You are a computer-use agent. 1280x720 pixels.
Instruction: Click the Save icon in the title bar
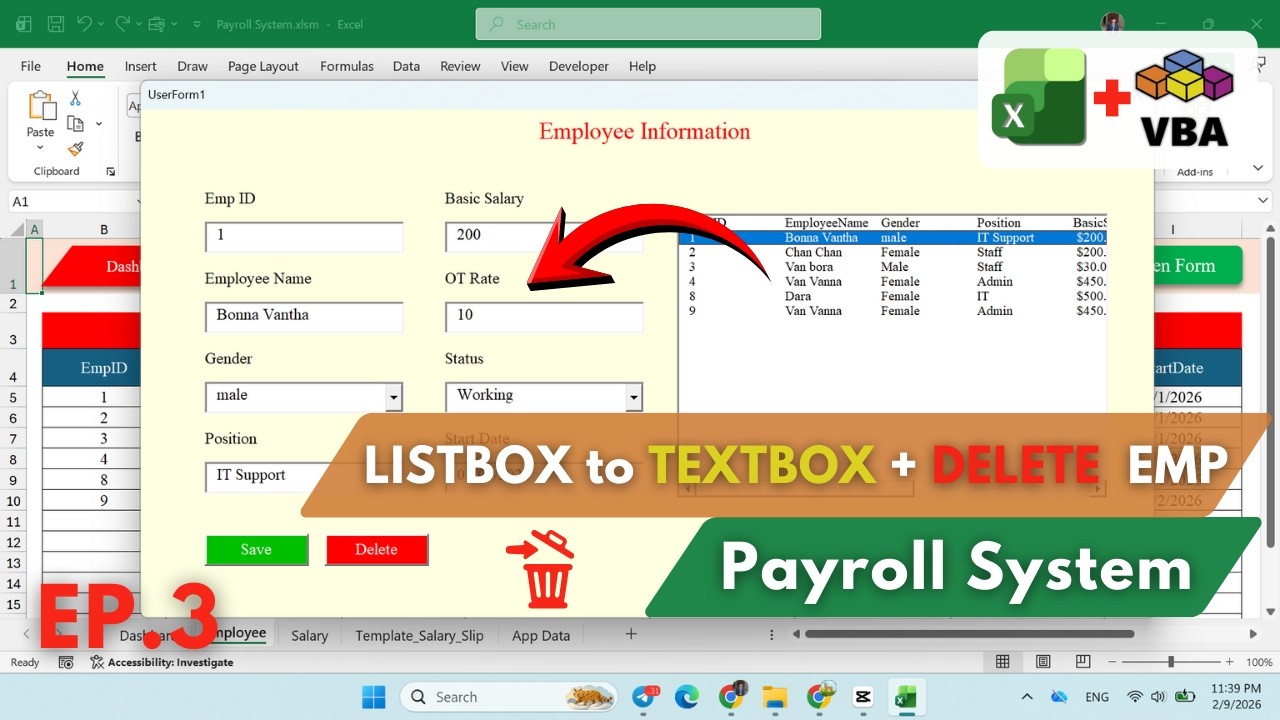point(56,24)
